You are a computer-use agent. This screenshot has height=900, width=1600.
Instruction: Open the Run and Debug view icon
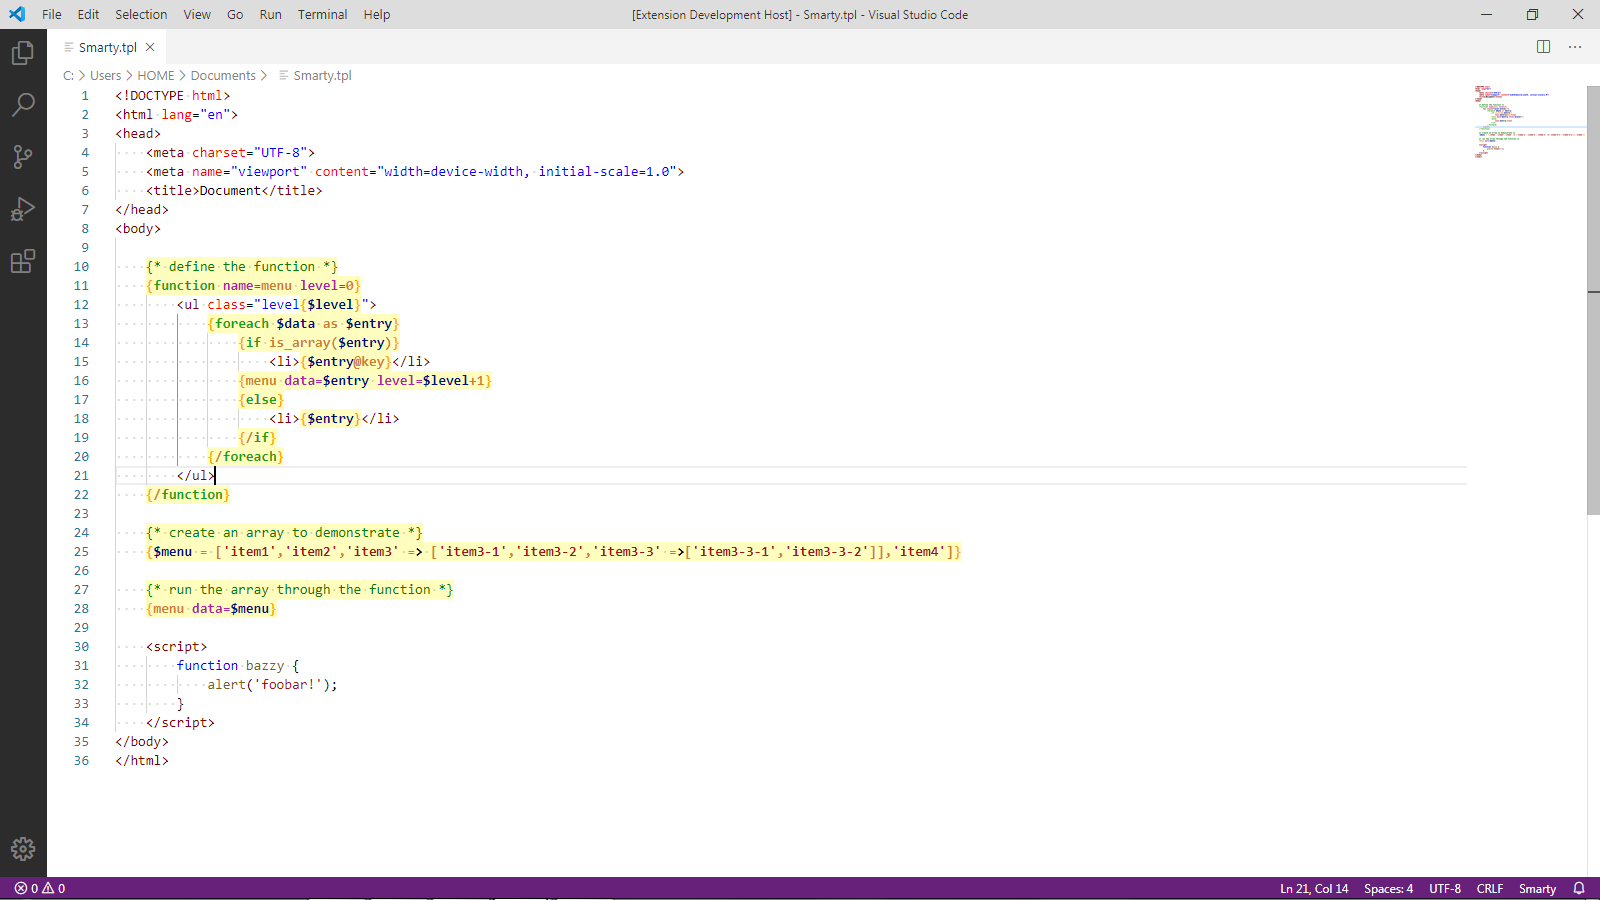pyautogui.click(x=23, y=209)
